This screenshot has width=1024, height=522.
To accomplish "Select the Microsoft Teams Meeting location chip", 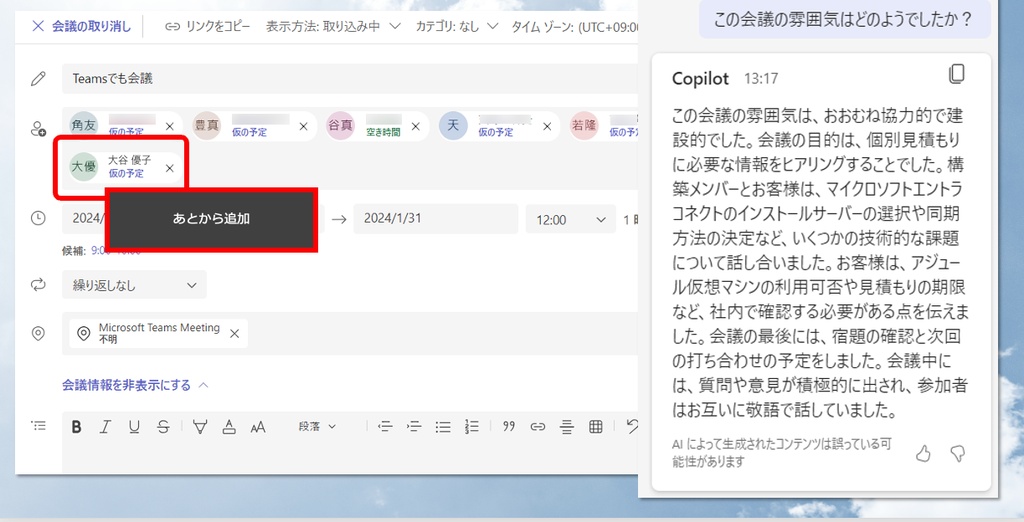I will [x=158, y=333].
